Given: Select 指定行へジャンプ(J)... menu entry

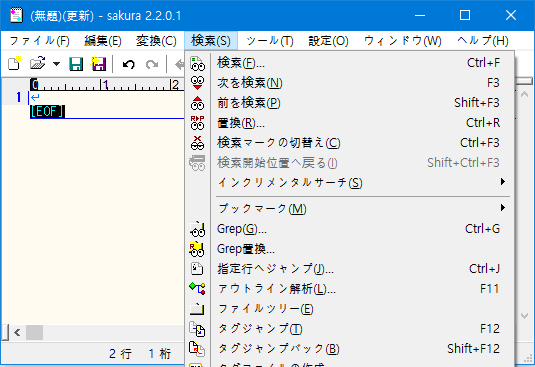Looking at the screenshot, I should (x=349, y=269).
